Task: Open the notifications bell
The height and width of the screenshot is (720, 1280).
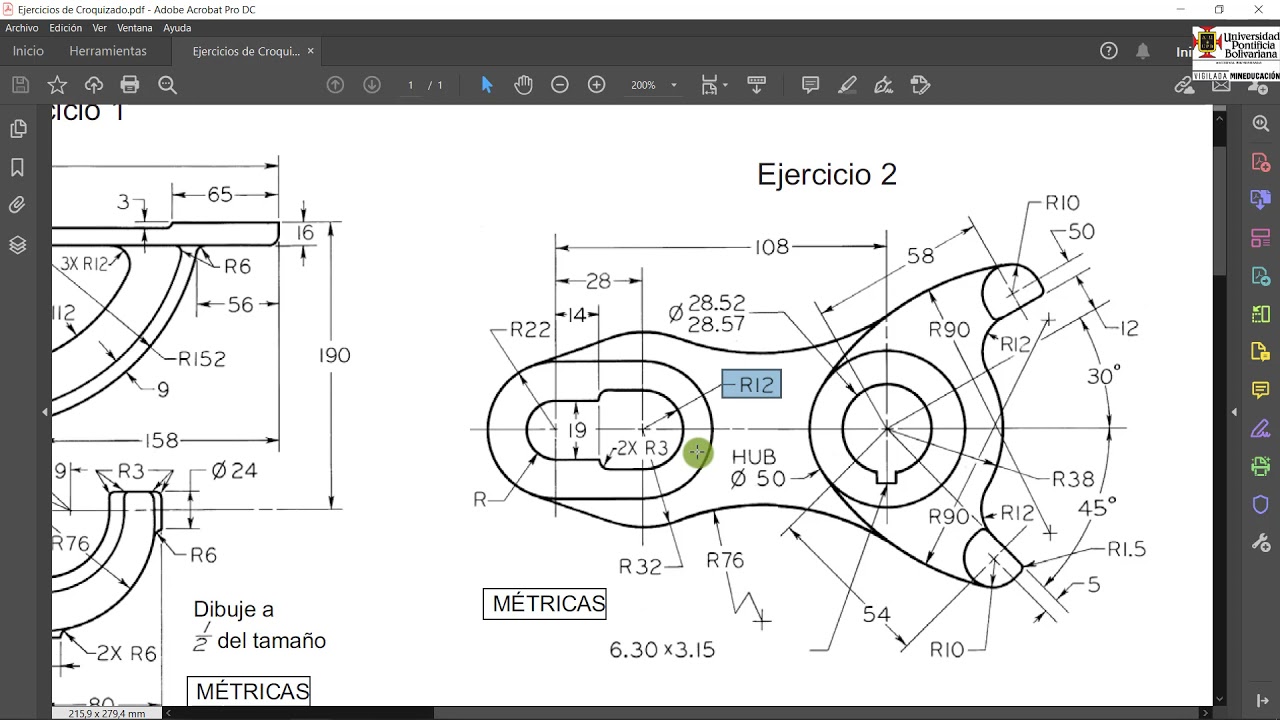Action: pos(1143,51)
